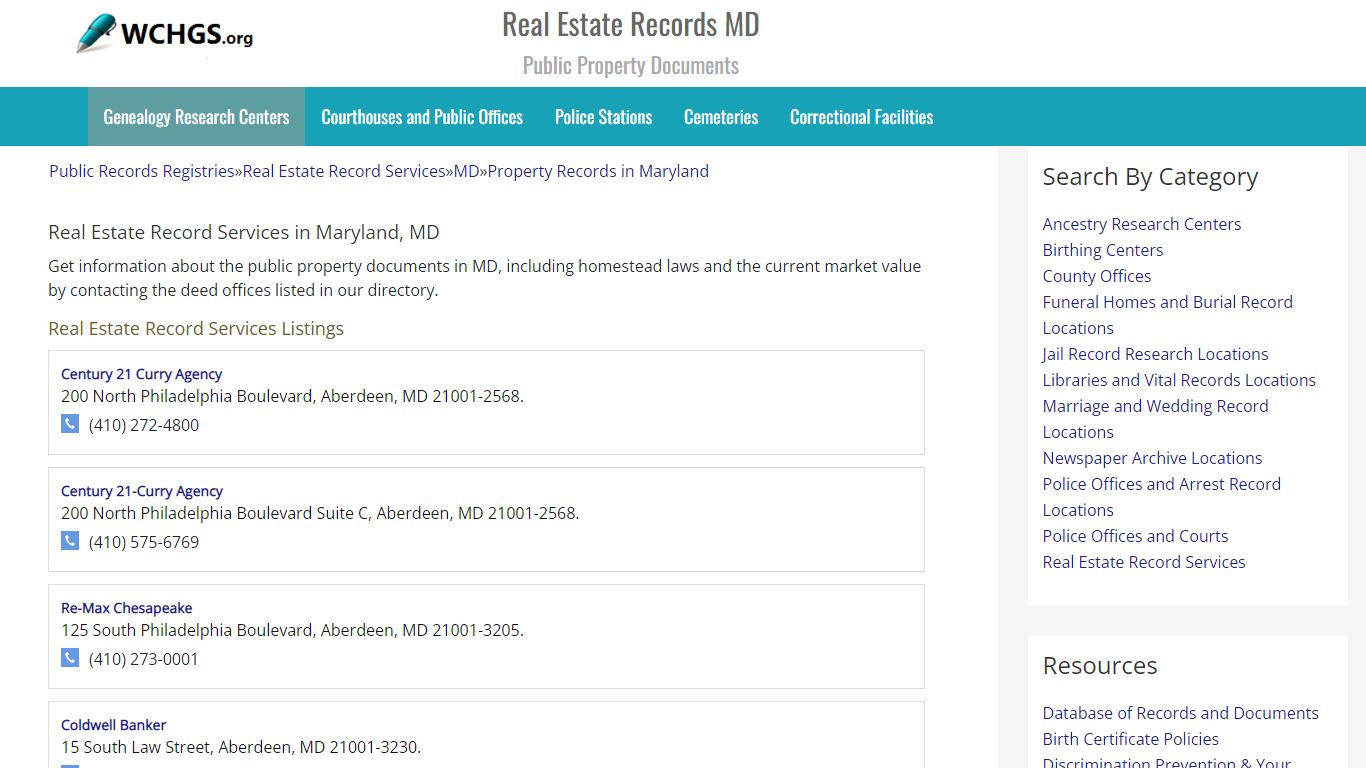1366x768 pixels.
Task: Click phone number (410) 273-0001
Action: click(144, 659)
